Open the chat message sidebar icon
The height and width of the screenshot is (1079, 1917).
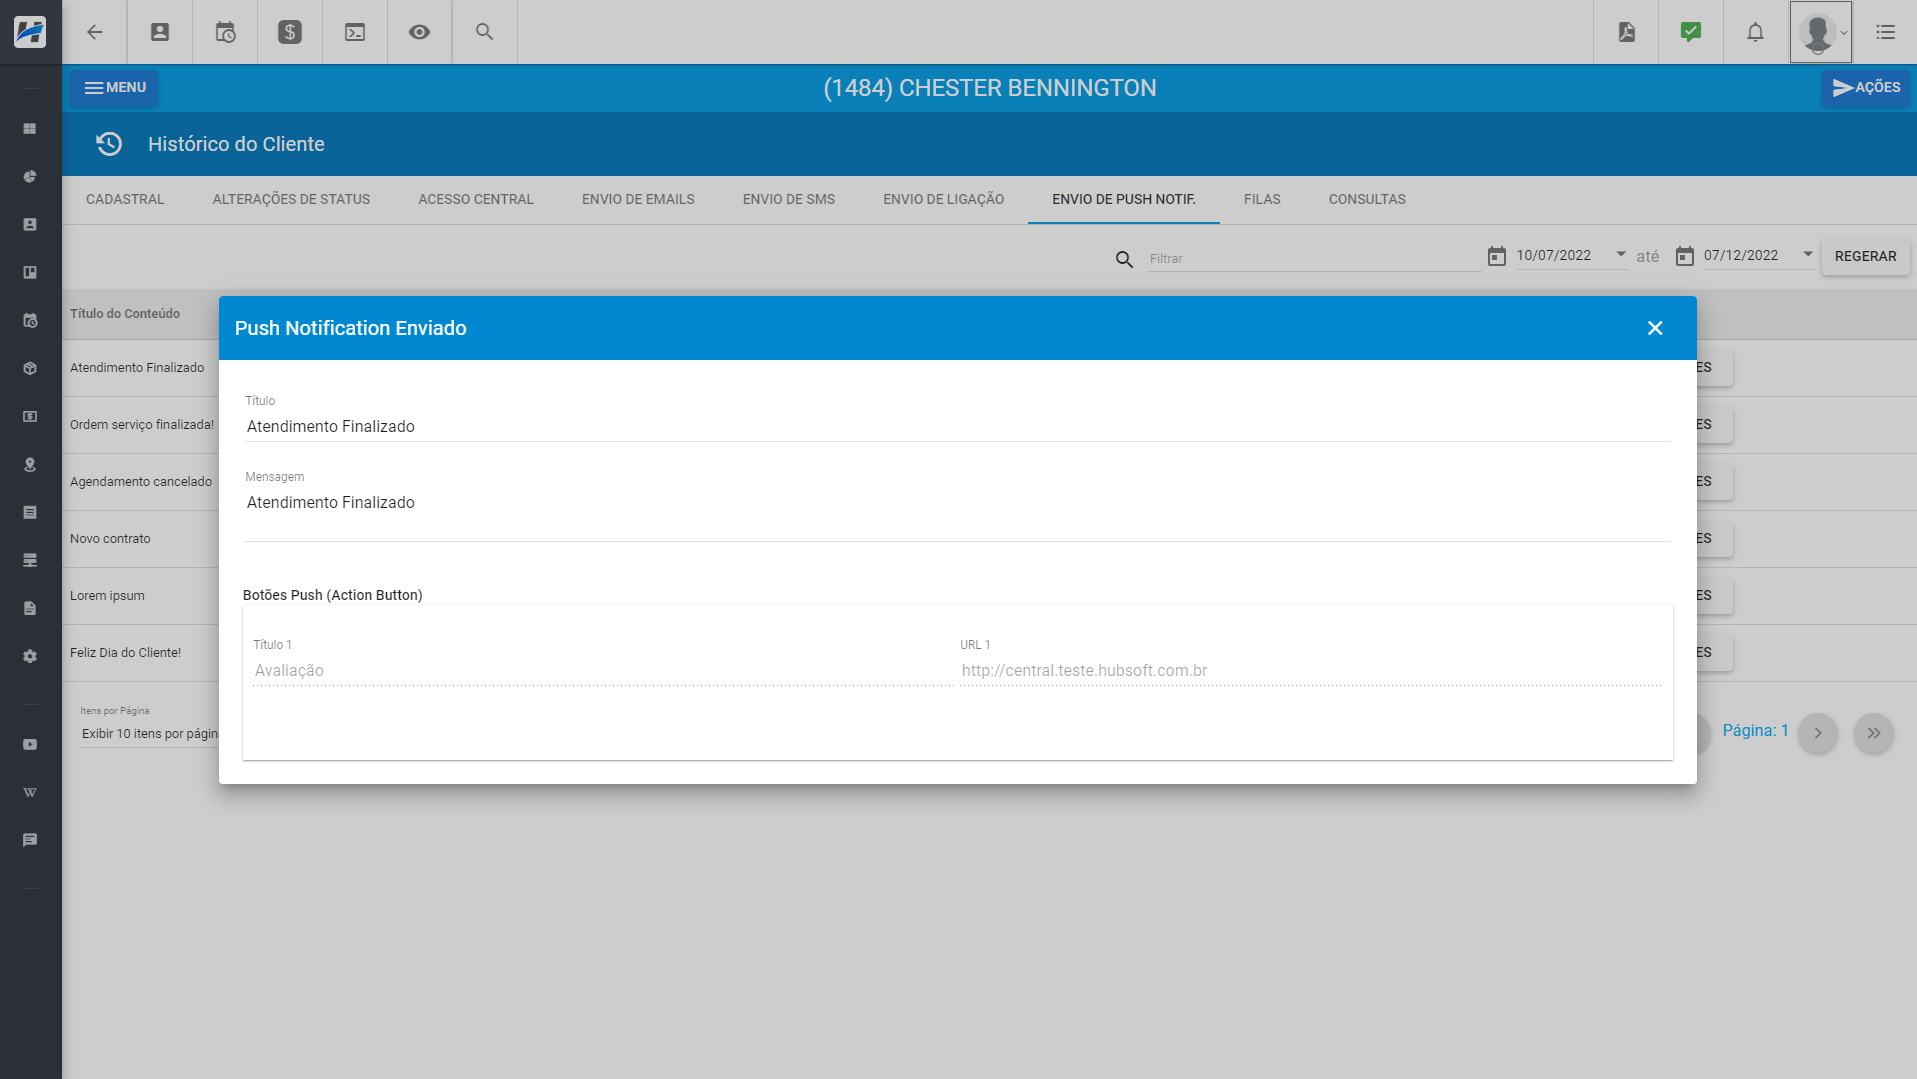pos(30,840)
